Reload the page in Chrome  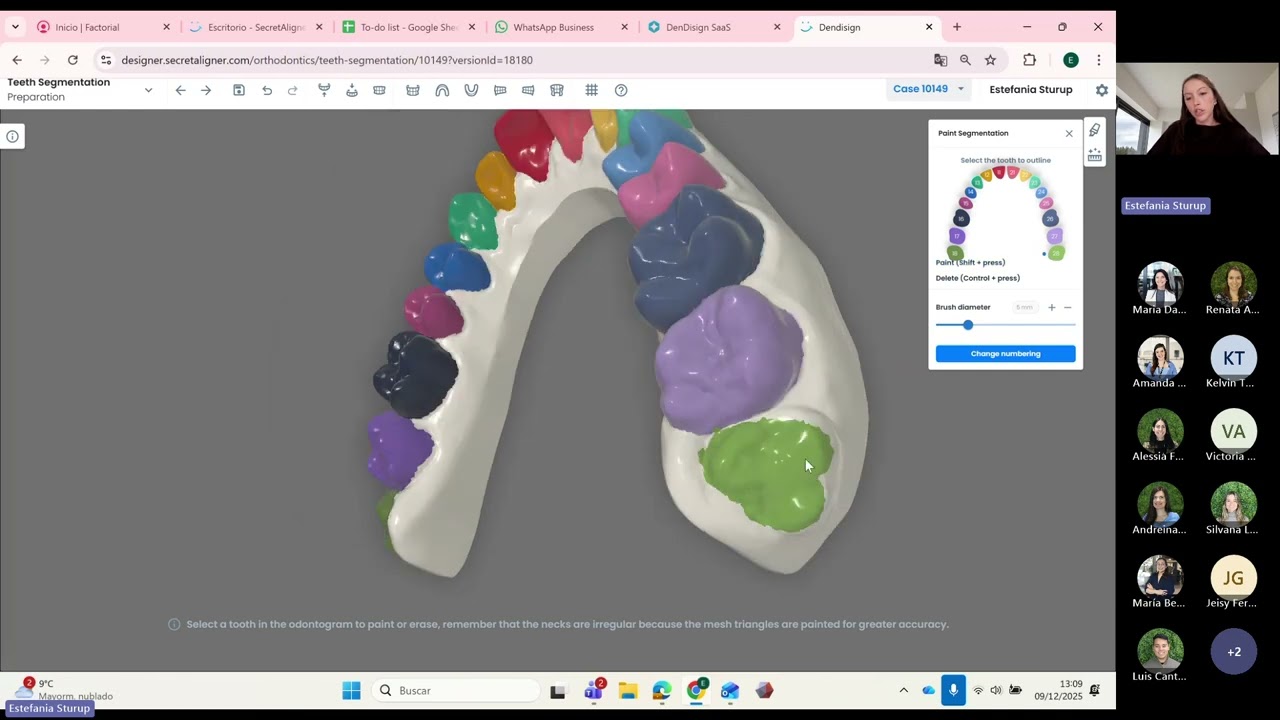tap(72, 60)
